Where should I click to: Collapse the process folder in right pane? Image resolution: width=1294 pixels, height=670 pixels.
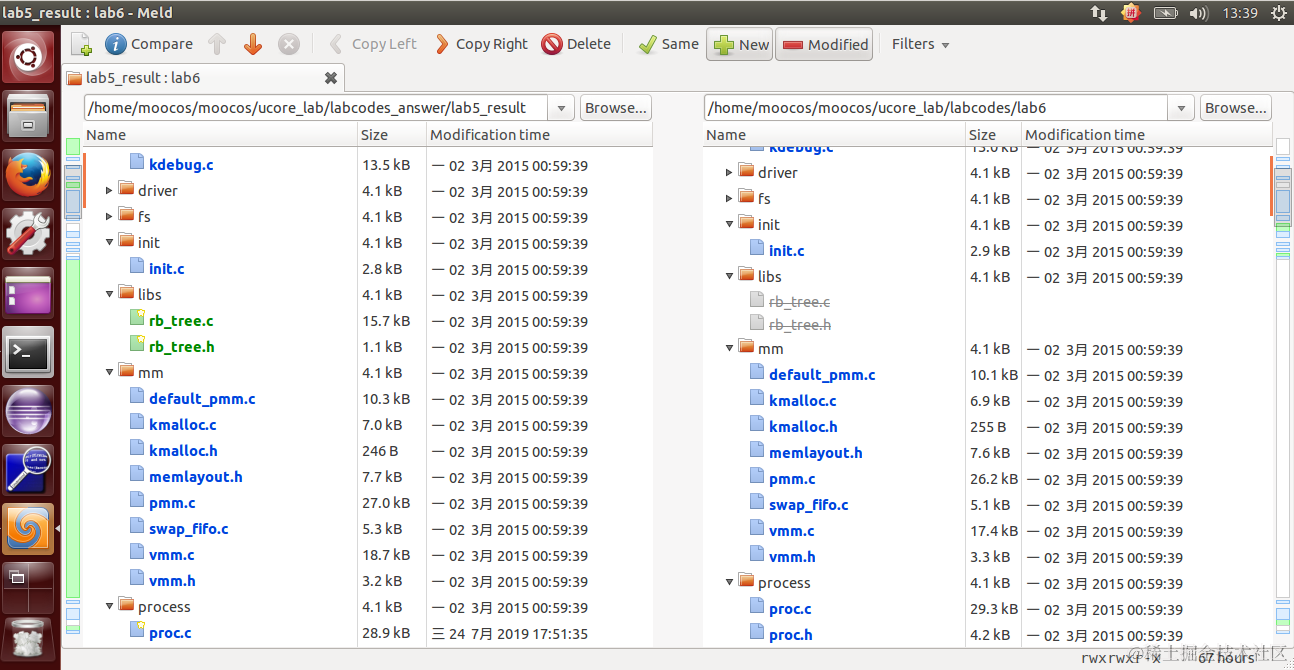pos(729,582)
